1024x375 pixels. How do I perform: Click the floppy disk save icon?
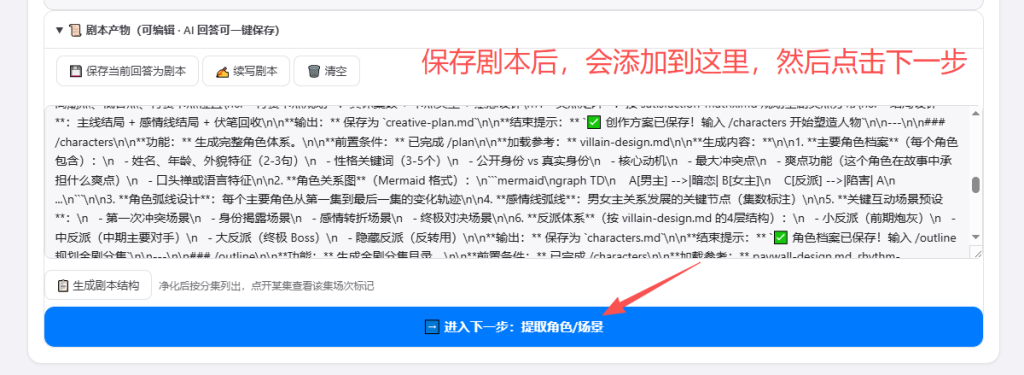(x=75, y=71)
